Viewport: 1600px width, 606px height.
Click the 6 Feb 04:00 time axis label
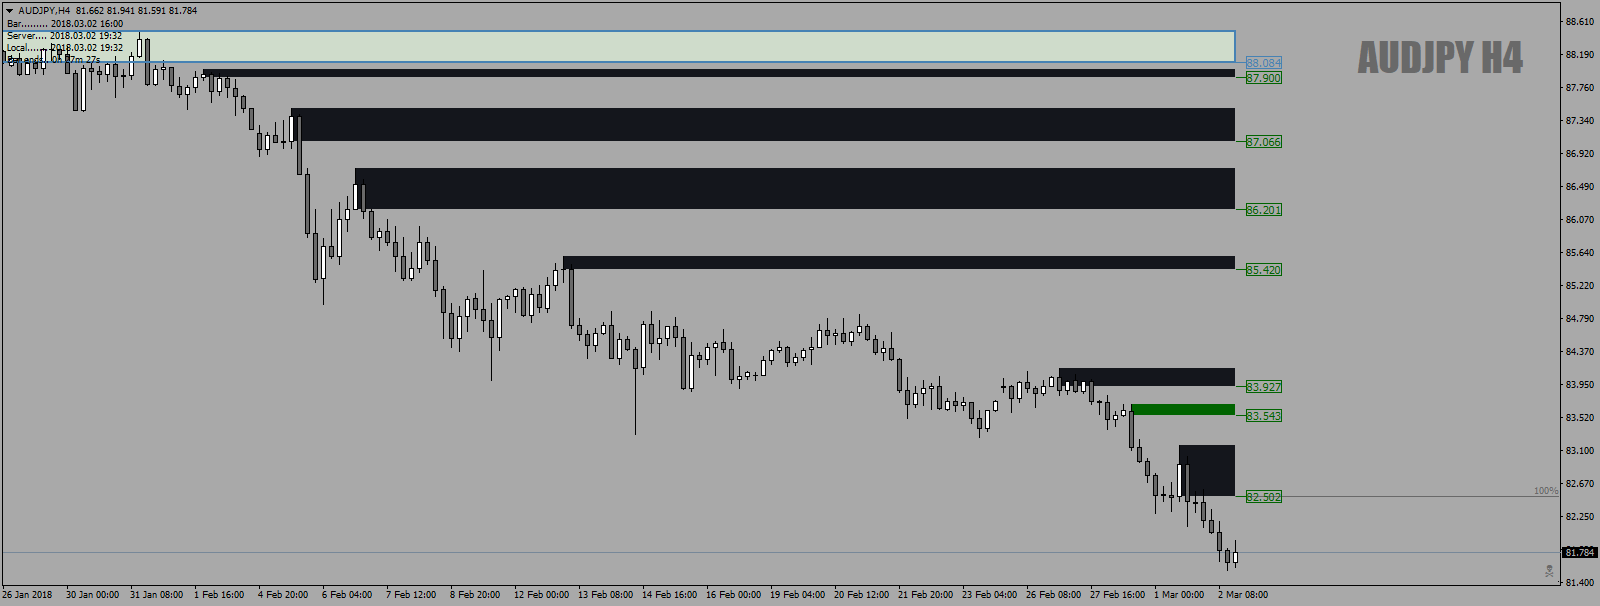tap(347, 595)
